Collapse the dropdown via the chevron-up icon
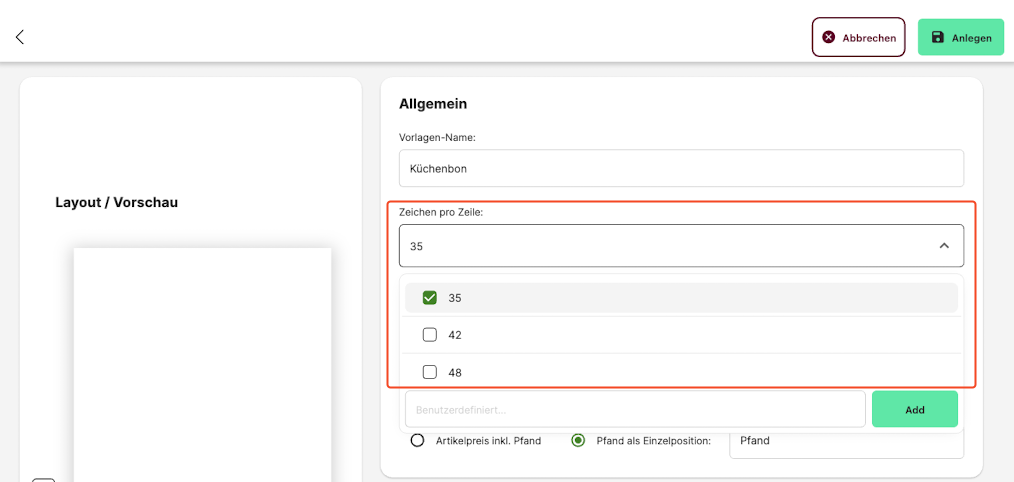The width and height of the screenshot is (1014, 482). tap(944, 246)
